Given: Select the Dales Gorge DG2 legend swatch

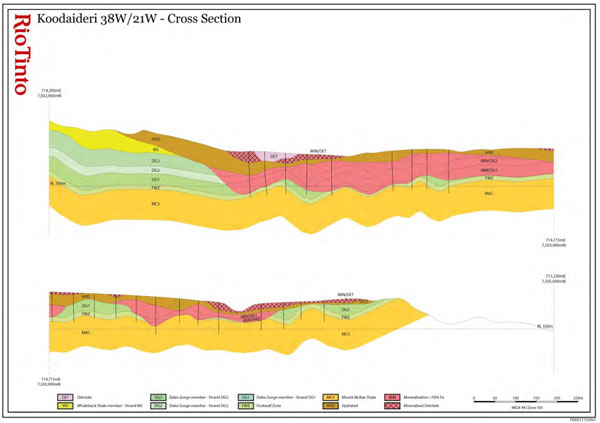Looking at the screenshot, I should click(x=158, y=405).
